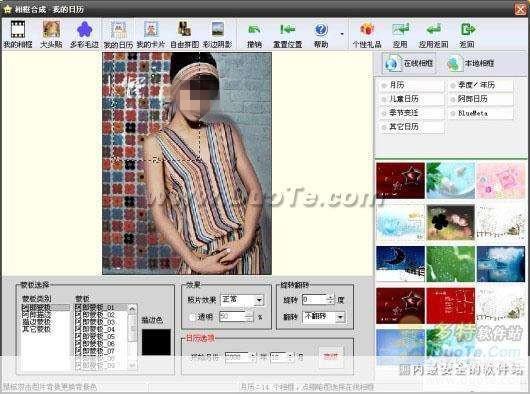Select the 大头贴 toolbar icon
This screenshot has width=530, height=394.
pos(51,34)
